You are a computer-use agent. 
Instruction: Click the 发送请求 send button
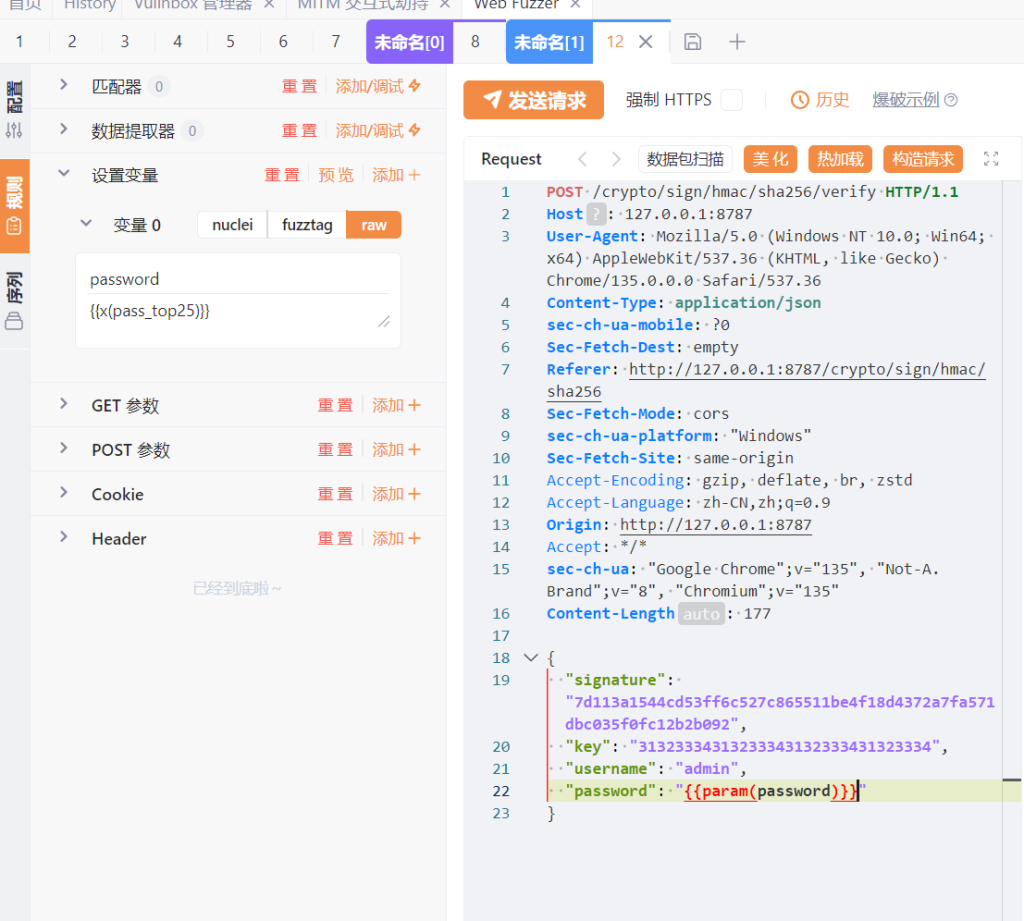(534, 100)
